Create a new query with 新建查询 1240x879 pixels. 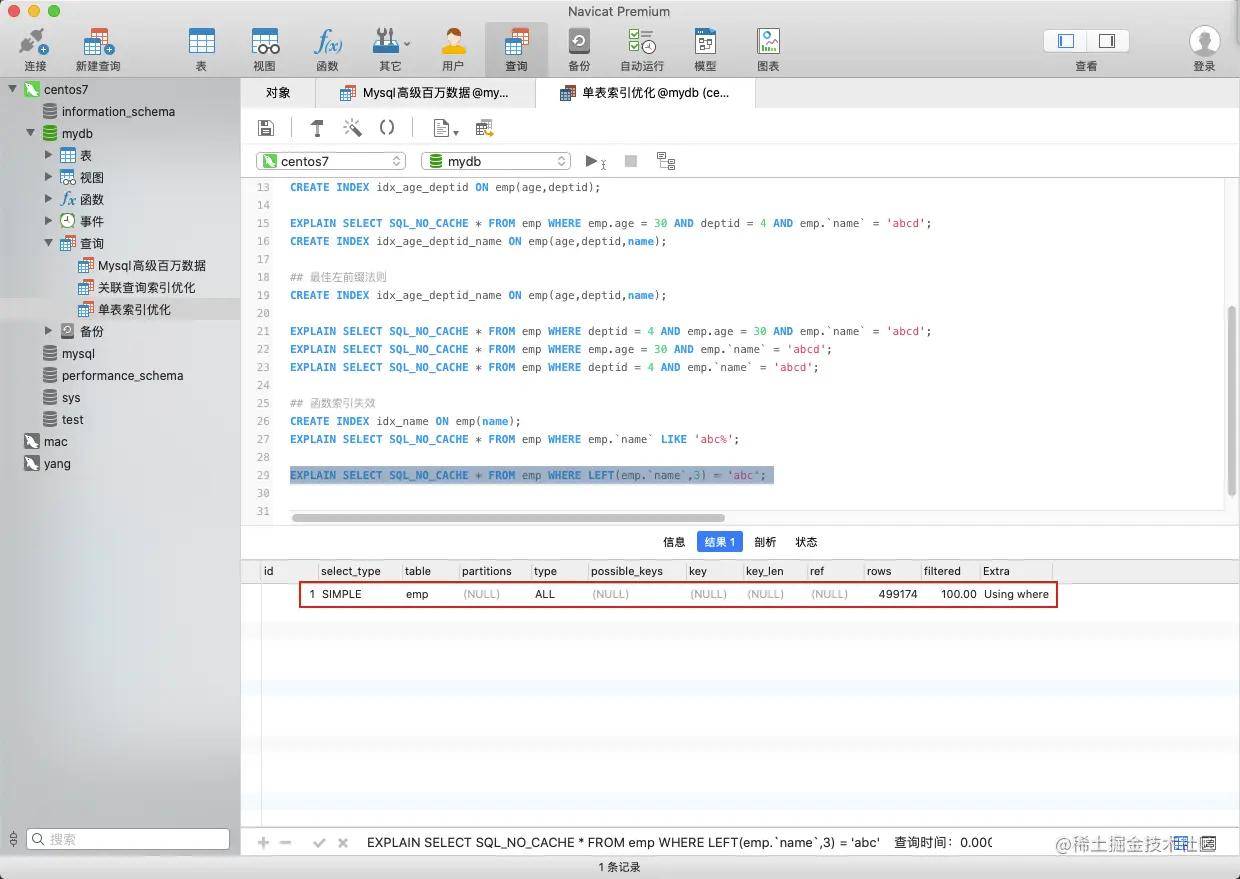(98, 49)
